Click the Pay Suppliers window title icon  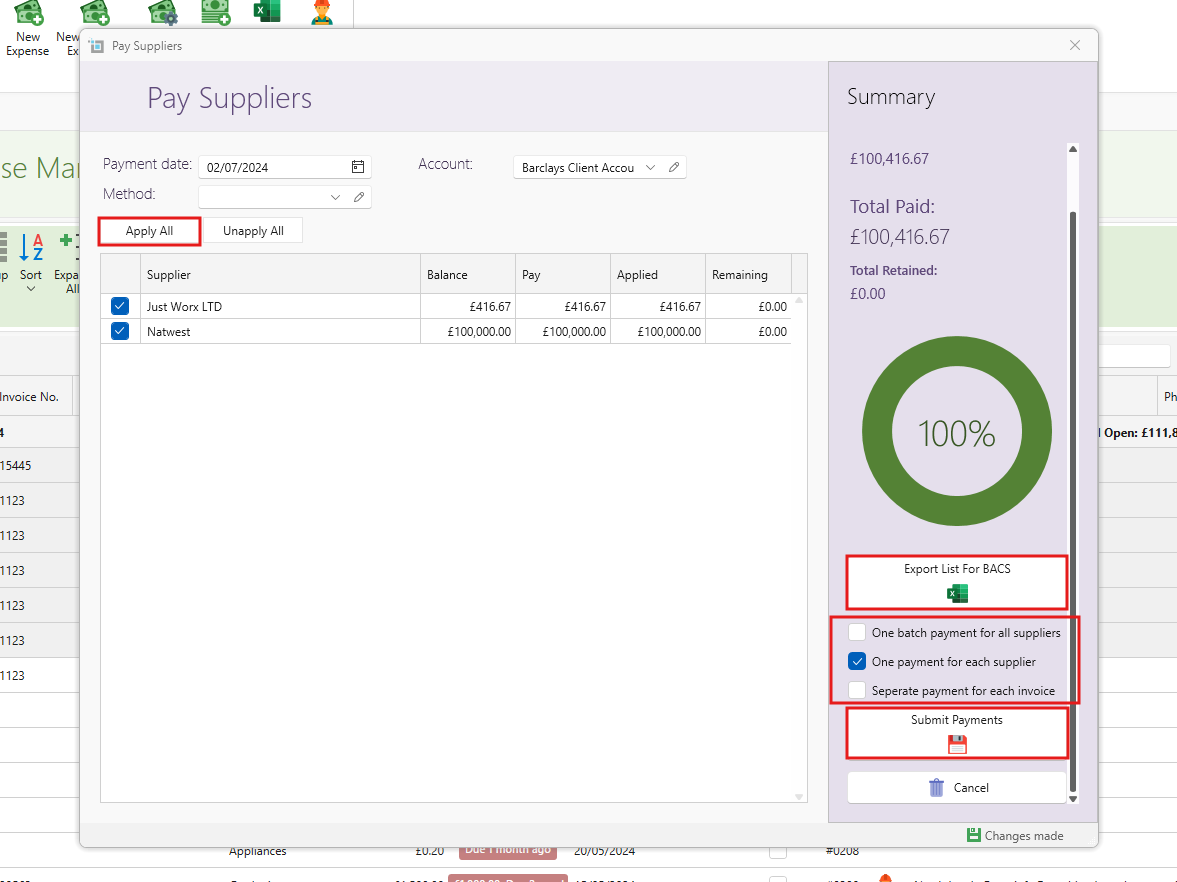[97, 46]
